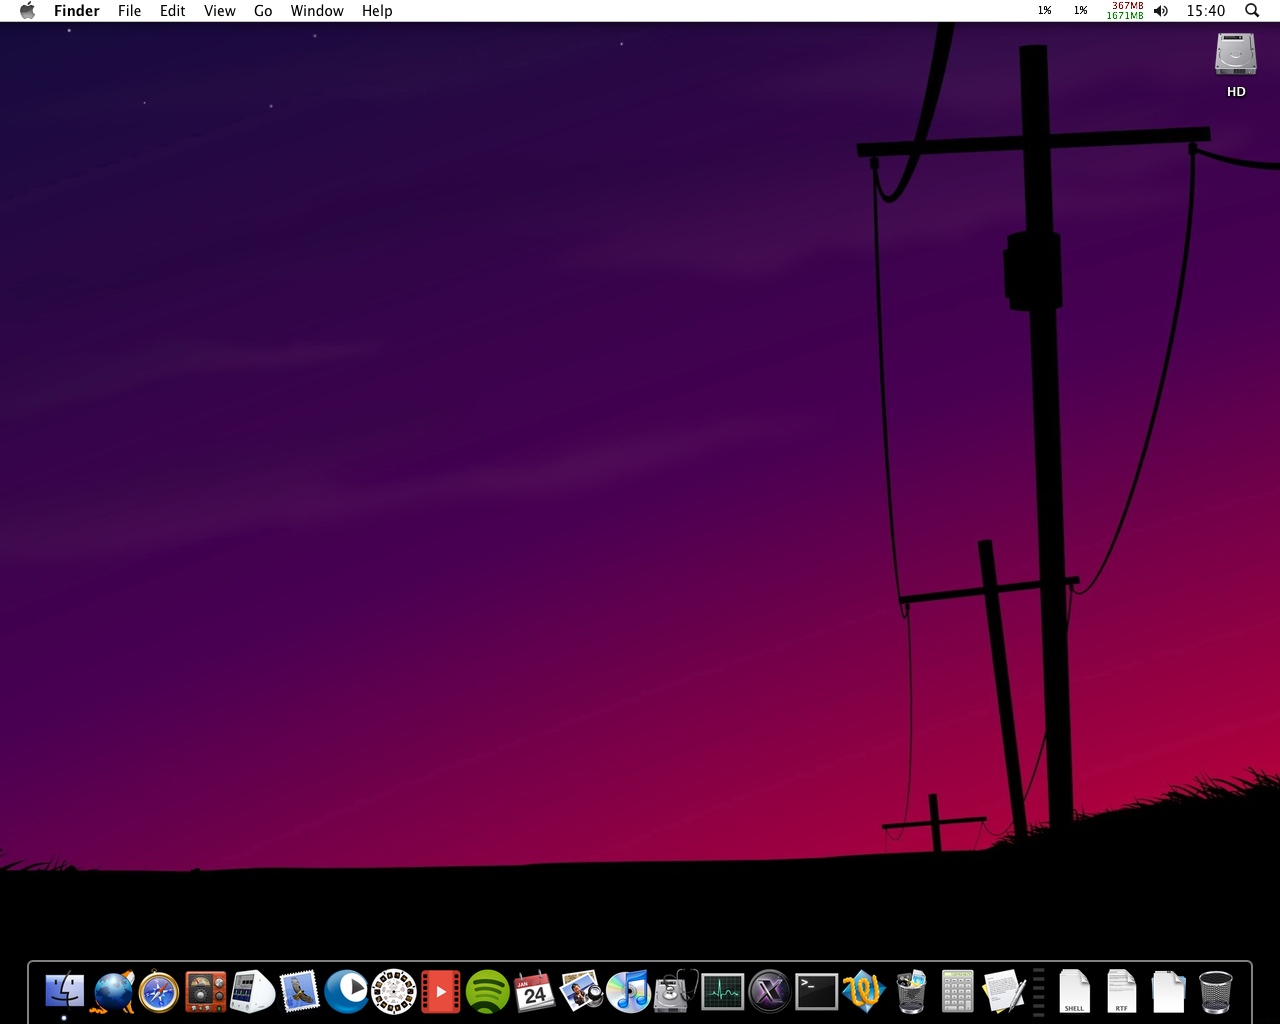
Task: Open the View menu
Action: coord(220,11)
